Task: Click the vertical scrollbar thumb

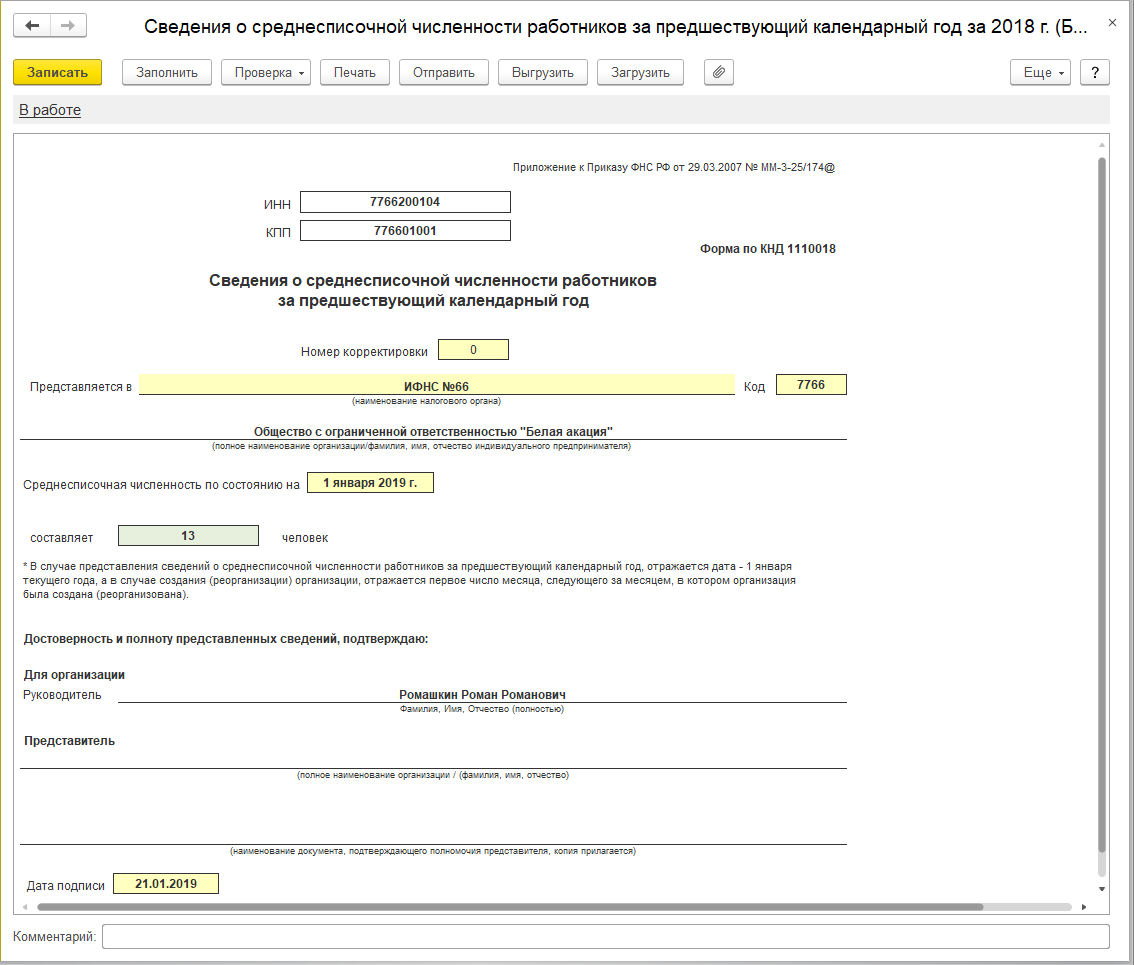Action: tap(1101, 505)
